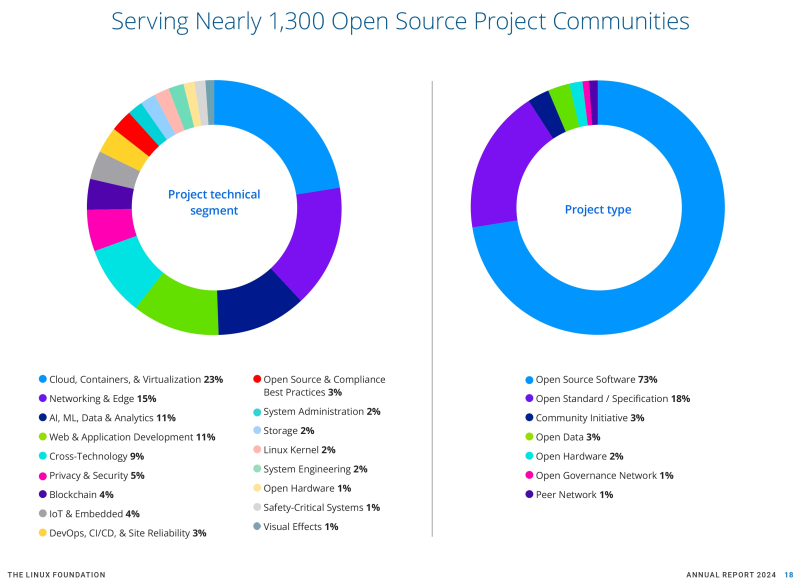Select the "Project technical segment" center label
The height and width of the screenshot is (581, 800).
click(214, 202)
